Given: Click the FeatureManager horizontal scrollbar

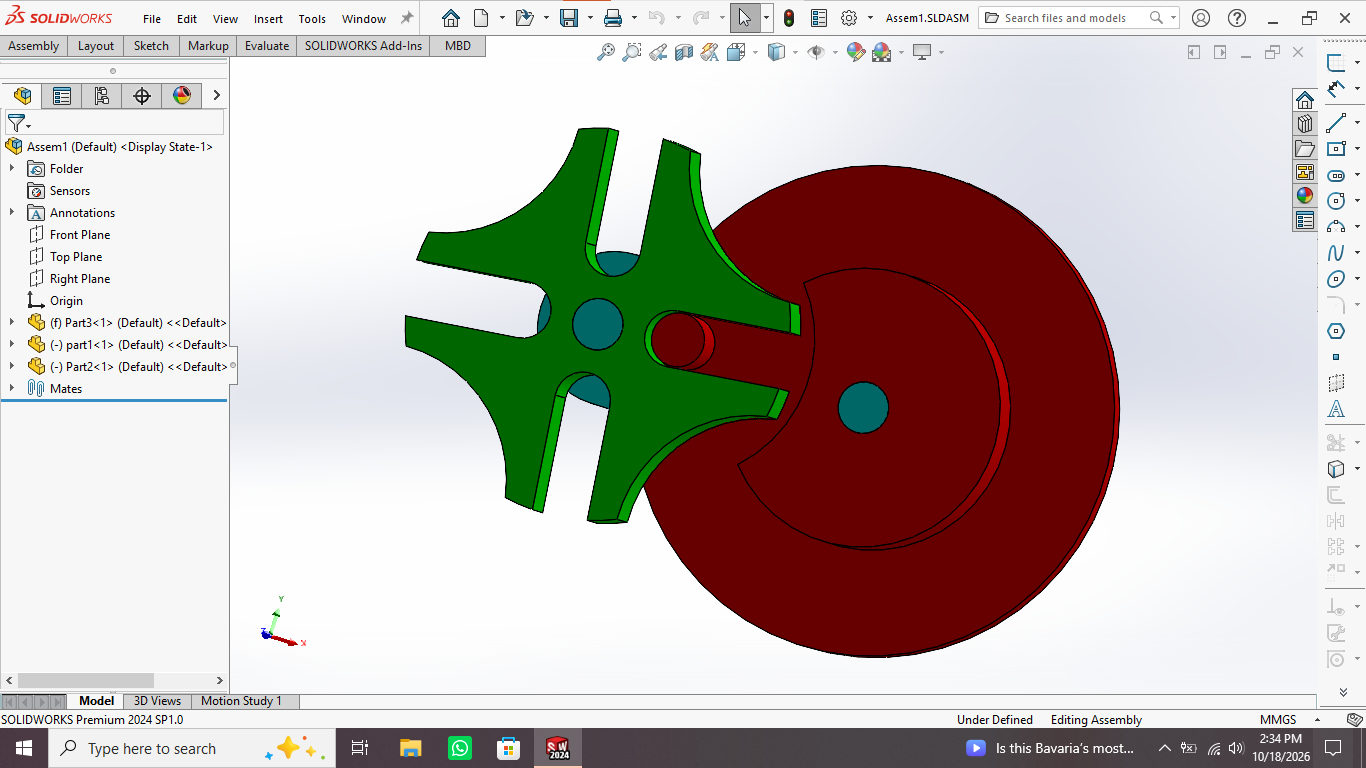Looking at the screenshot, I should [85, 680].
